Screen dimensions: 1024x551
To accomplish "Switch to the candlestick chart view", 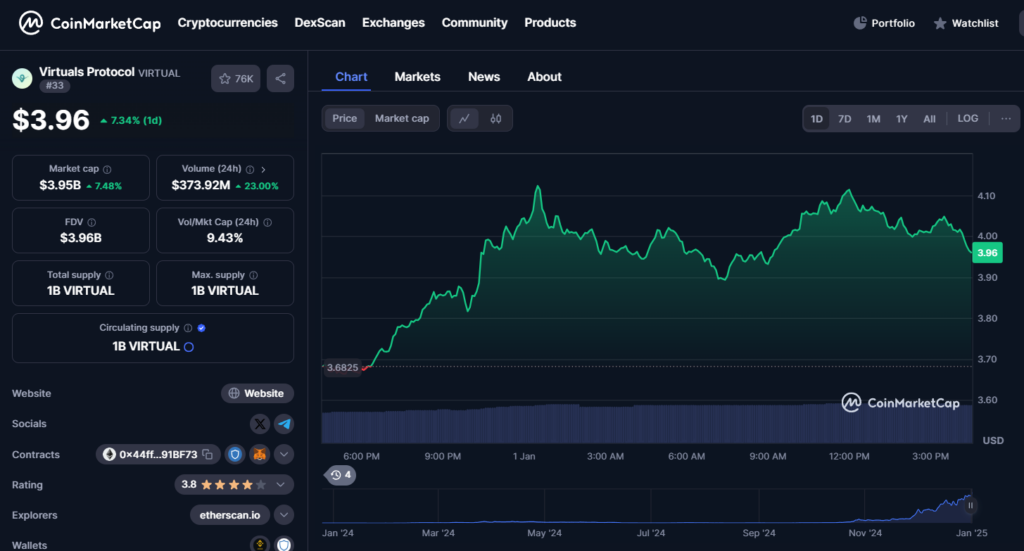I will coord(496,118).
